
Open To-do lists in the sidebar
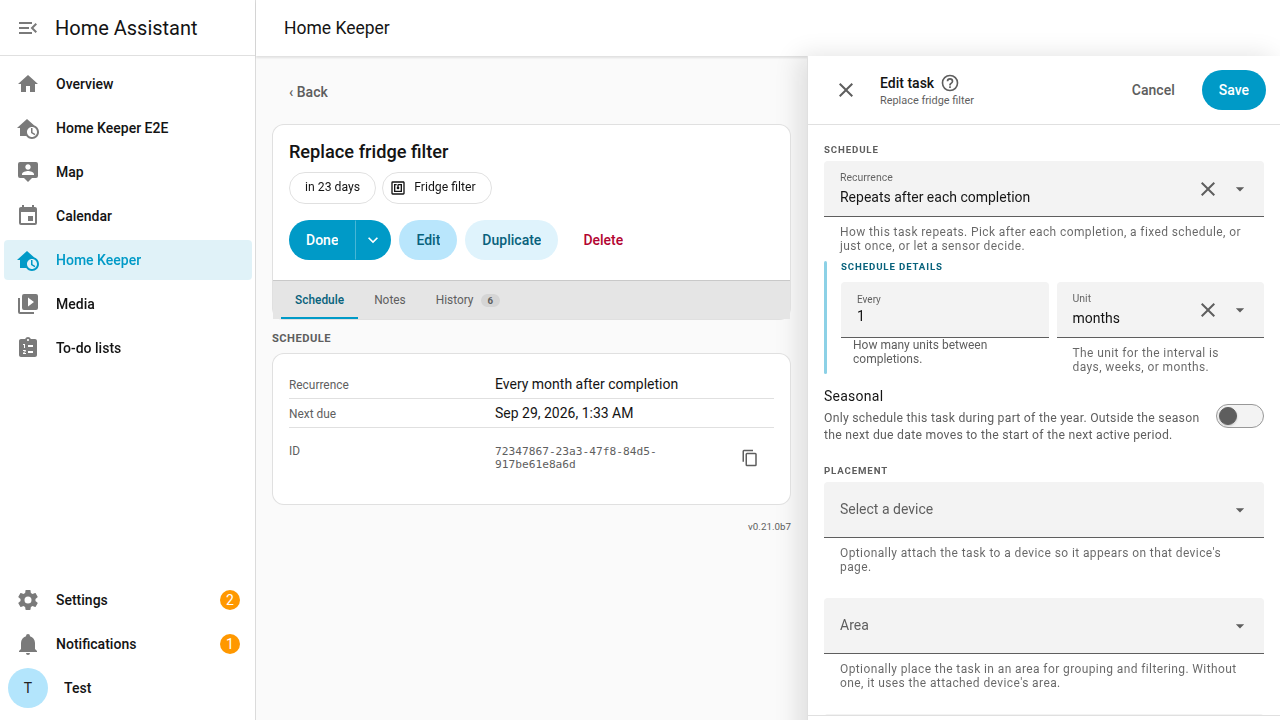[x=128, y=348]
